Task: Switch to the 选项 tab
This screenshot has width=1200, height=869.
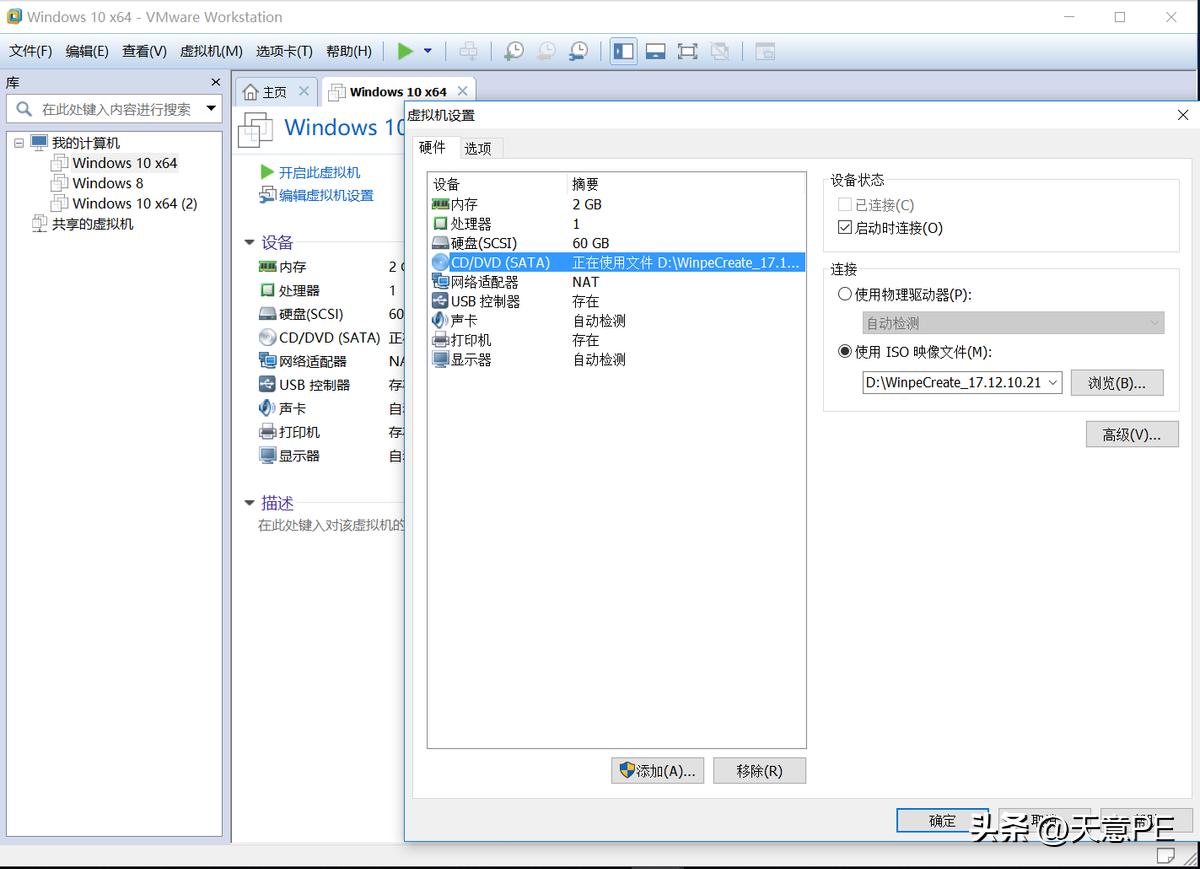Action: [478, 147]
